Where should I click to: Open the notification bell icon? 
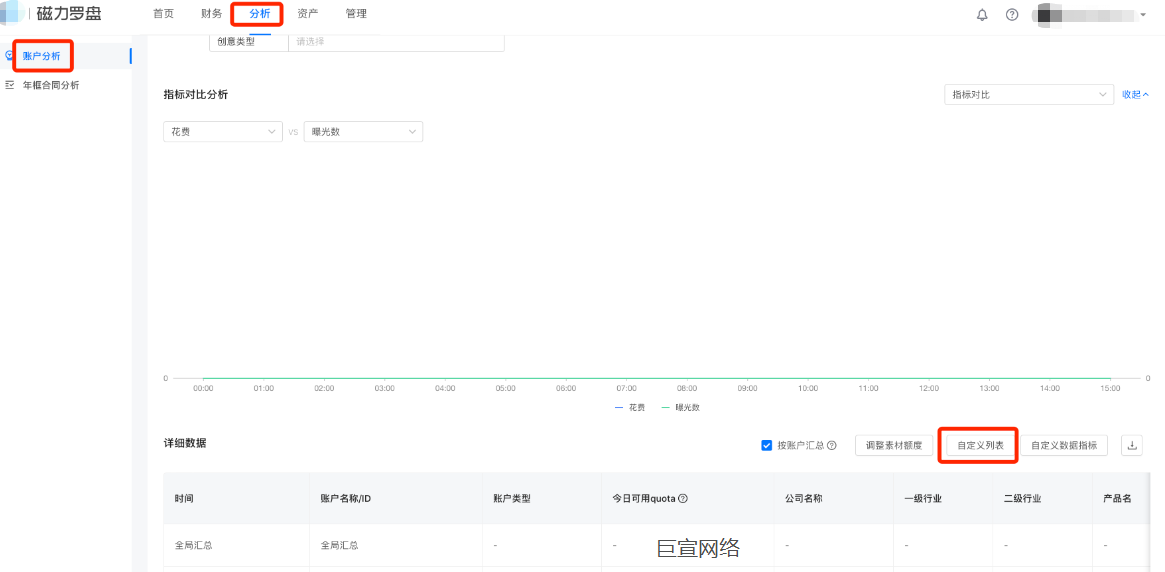982,15
